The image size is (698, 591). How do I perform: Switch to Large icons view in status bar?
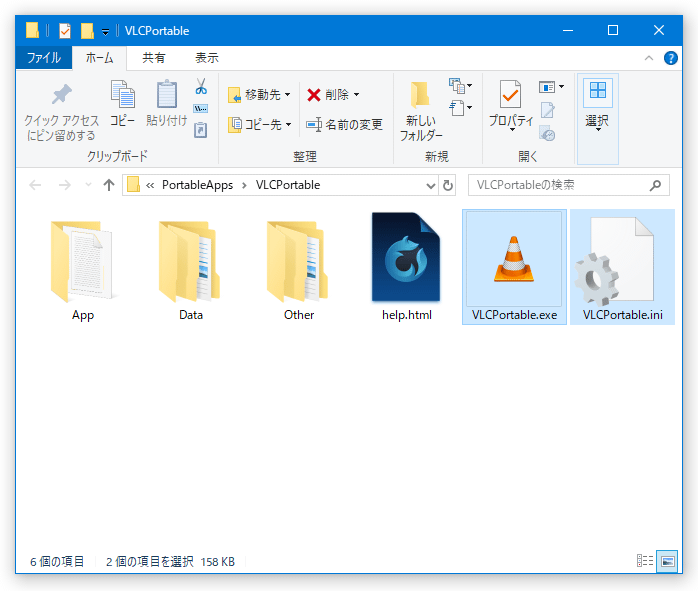pyautogui.click(x=667, y=561)
